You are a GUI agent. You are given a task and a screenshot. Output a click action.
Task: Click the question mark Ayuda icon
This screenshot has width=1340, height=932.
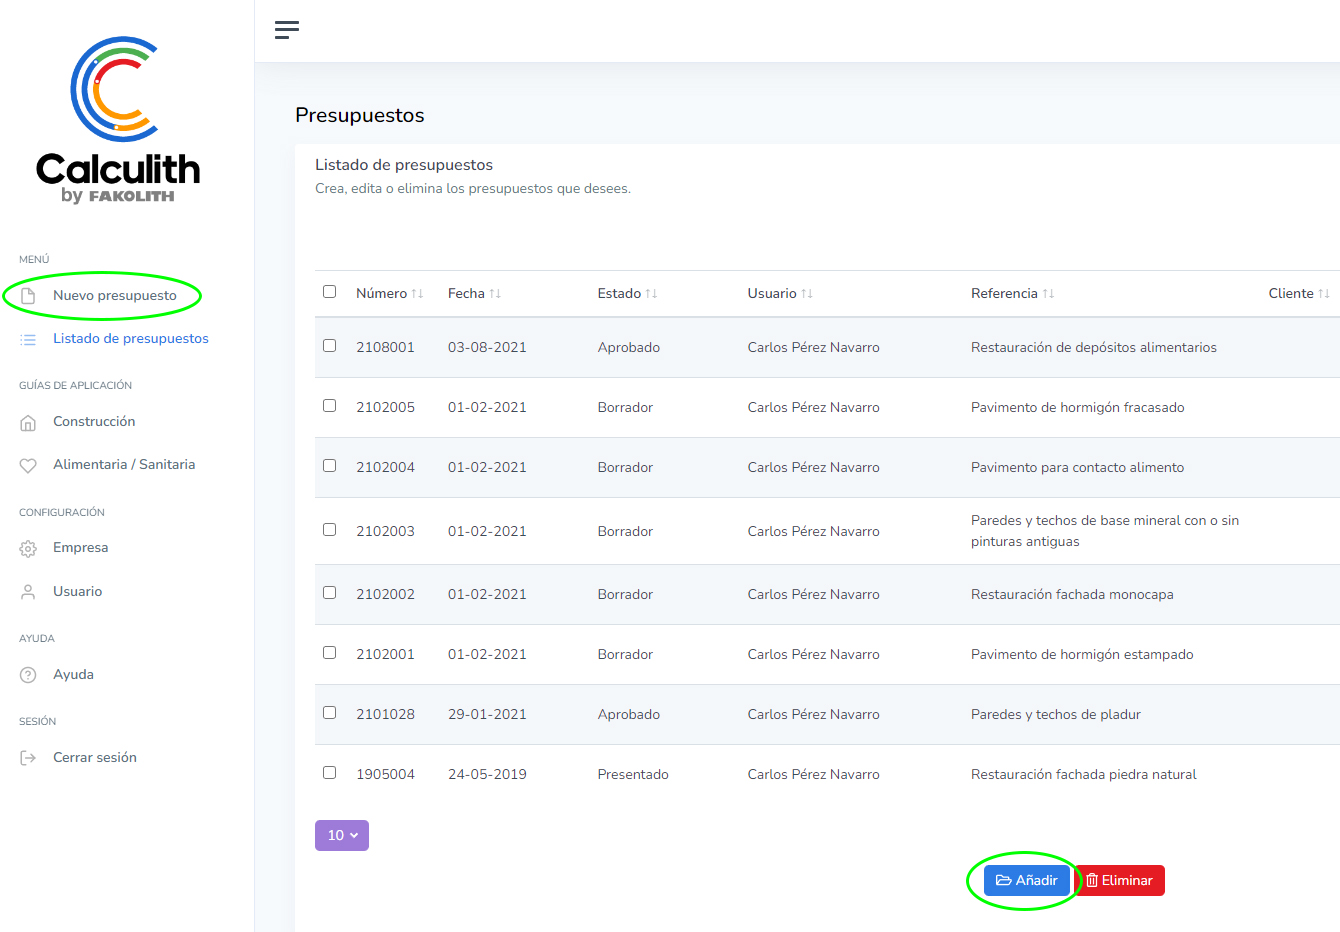click(28, 675)
